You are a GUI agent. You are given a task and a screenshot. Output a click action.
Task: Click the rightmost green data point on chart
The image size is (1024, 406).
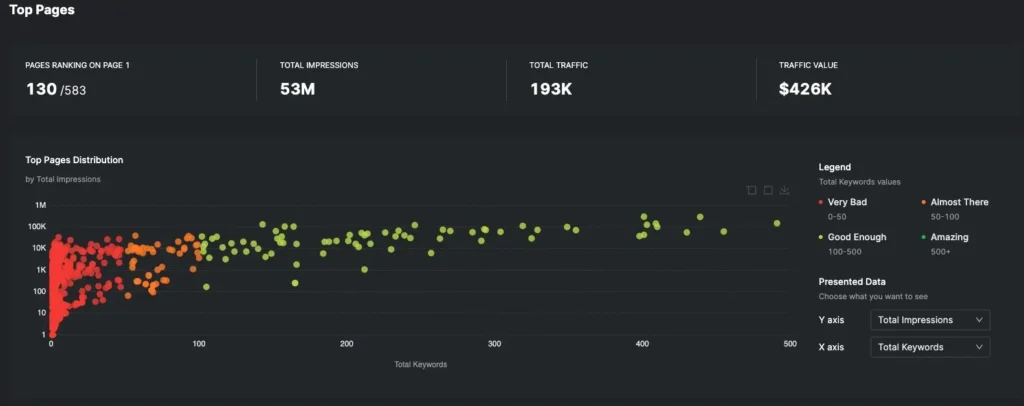pos(777,223)
